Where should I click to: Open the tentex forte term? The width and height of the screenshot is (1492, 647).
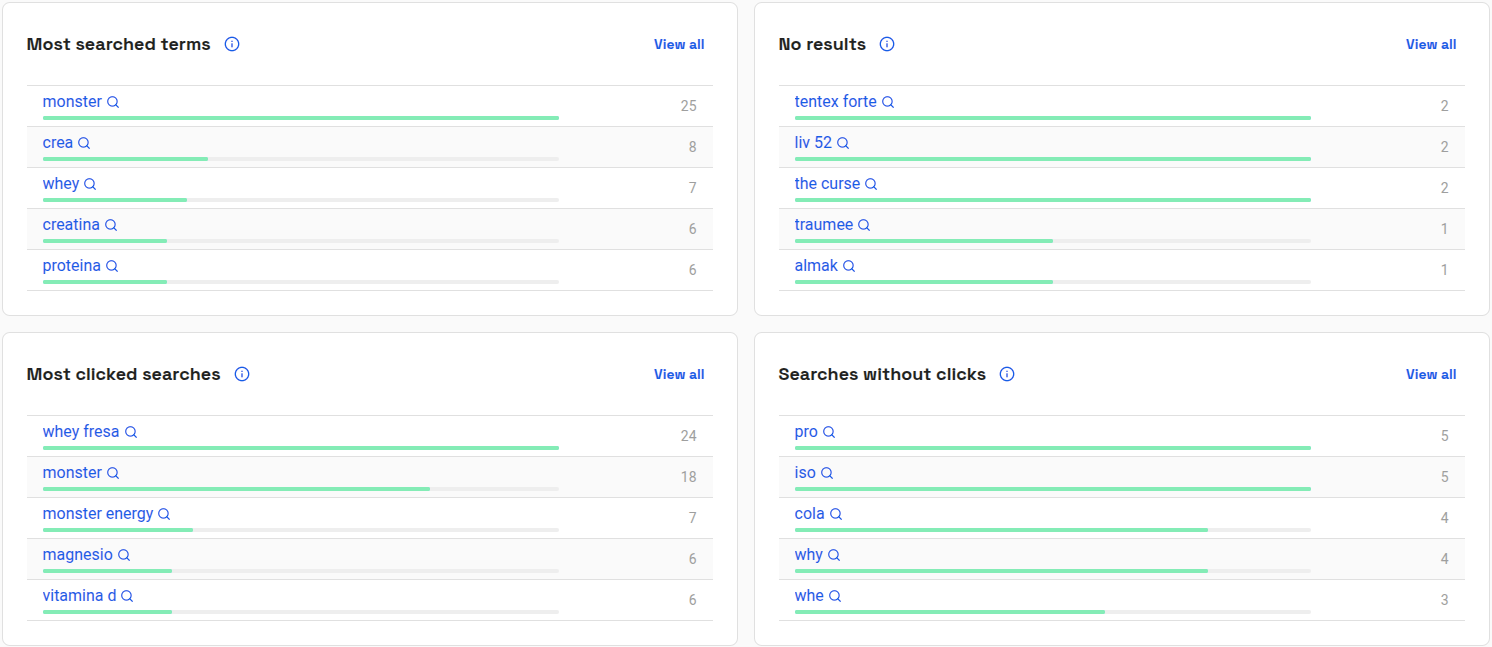click(x=836, y=102)
